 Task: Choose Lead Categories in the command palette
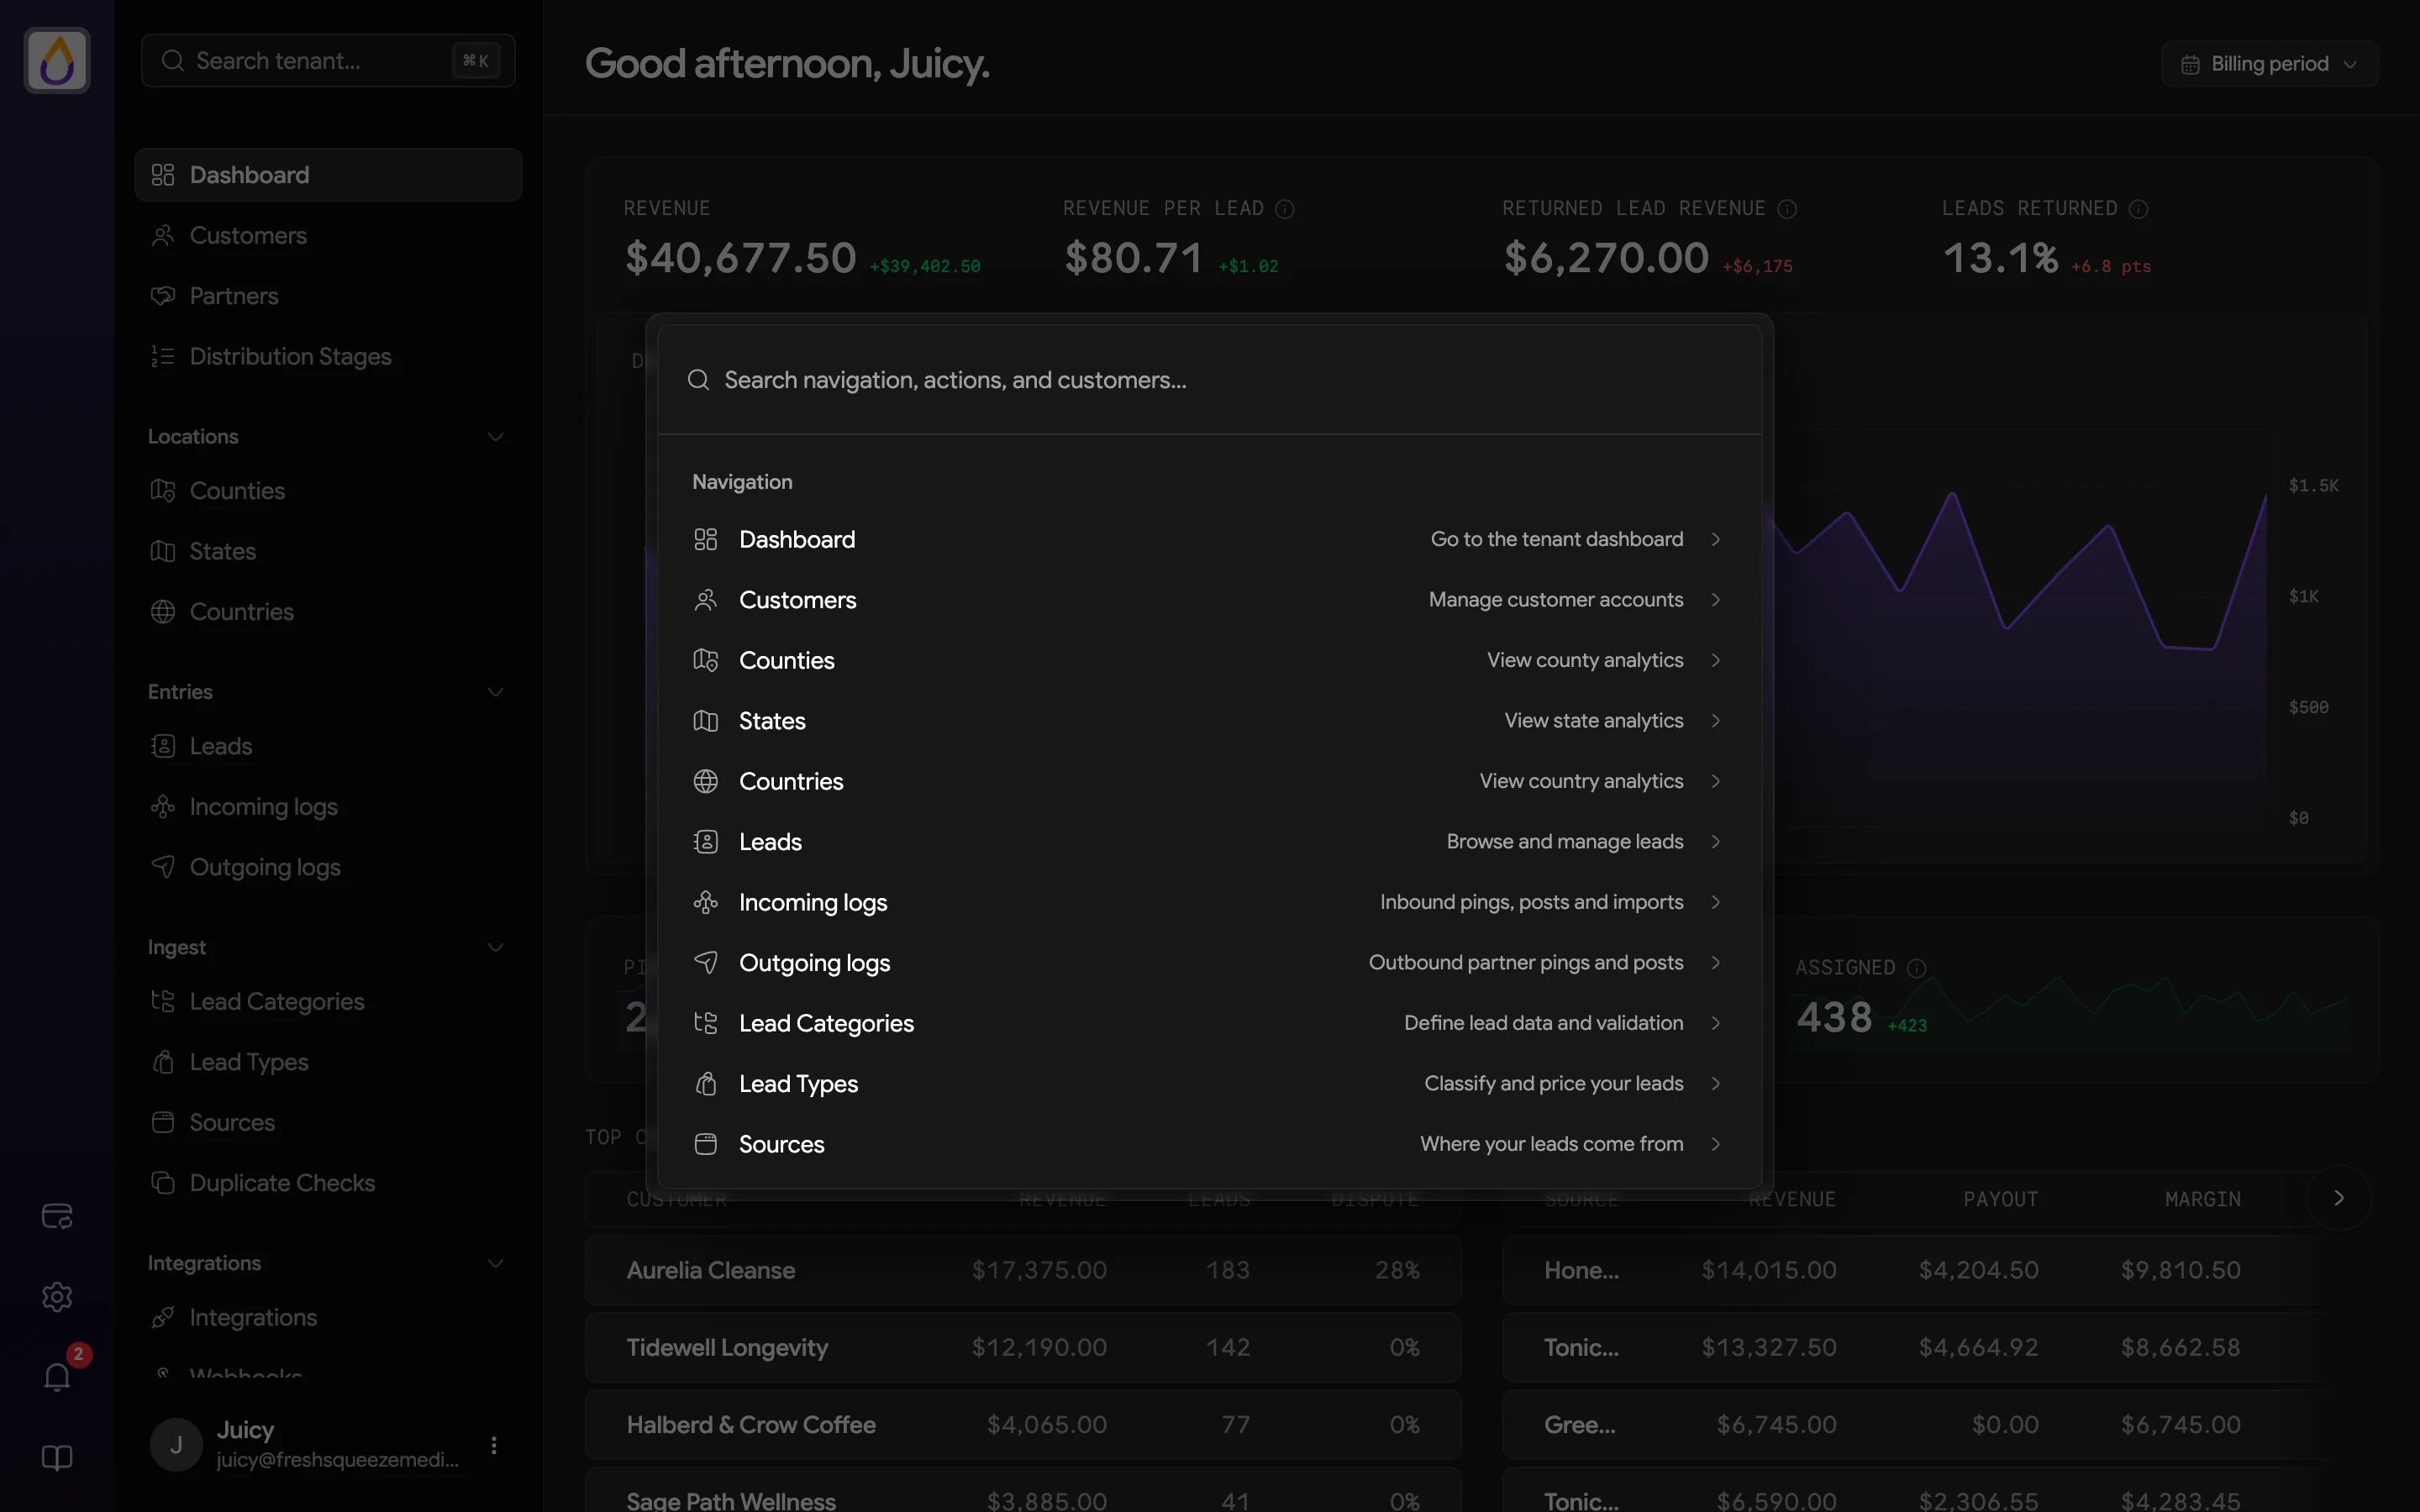(1209, 1024)
